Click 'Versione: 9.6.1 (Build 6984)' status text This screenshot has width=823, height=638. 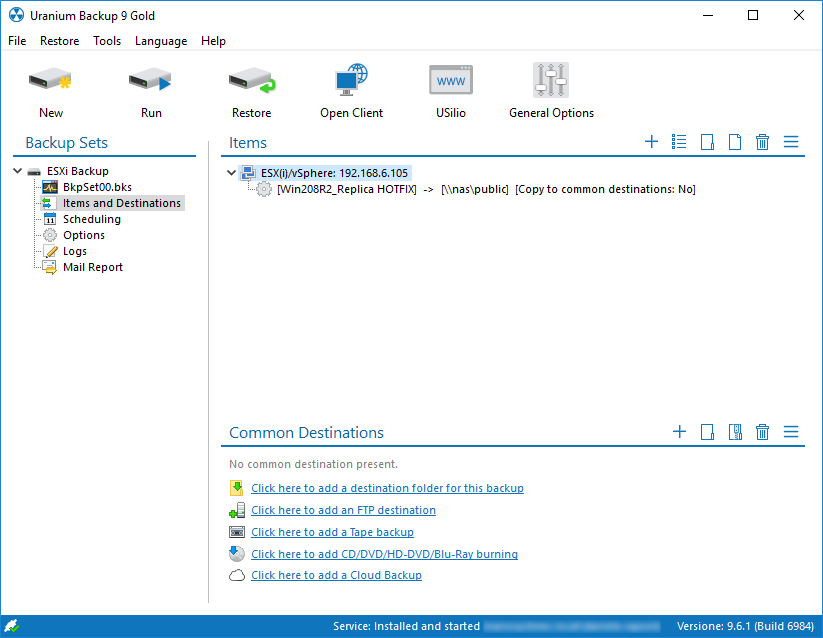point(745,626)
